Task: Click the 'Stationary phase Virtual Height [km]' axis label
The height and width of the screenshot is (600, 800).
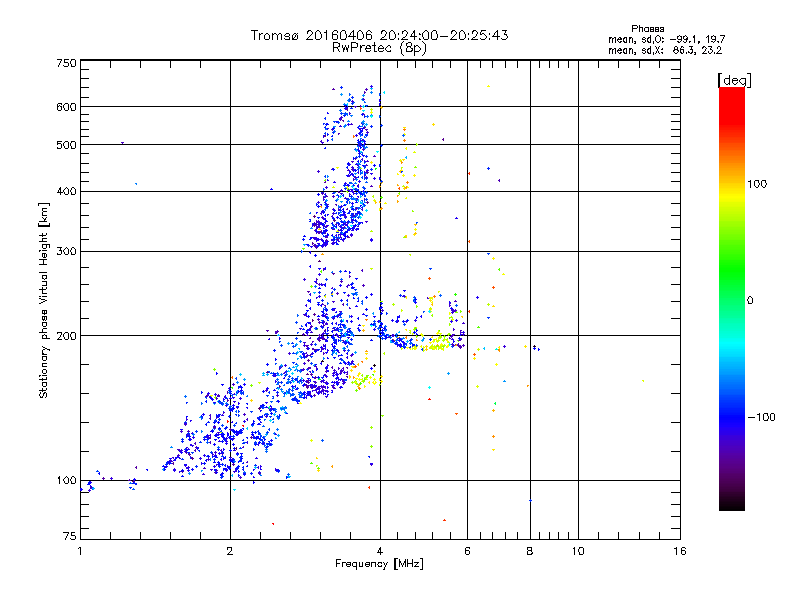Action: pos(44,300)
